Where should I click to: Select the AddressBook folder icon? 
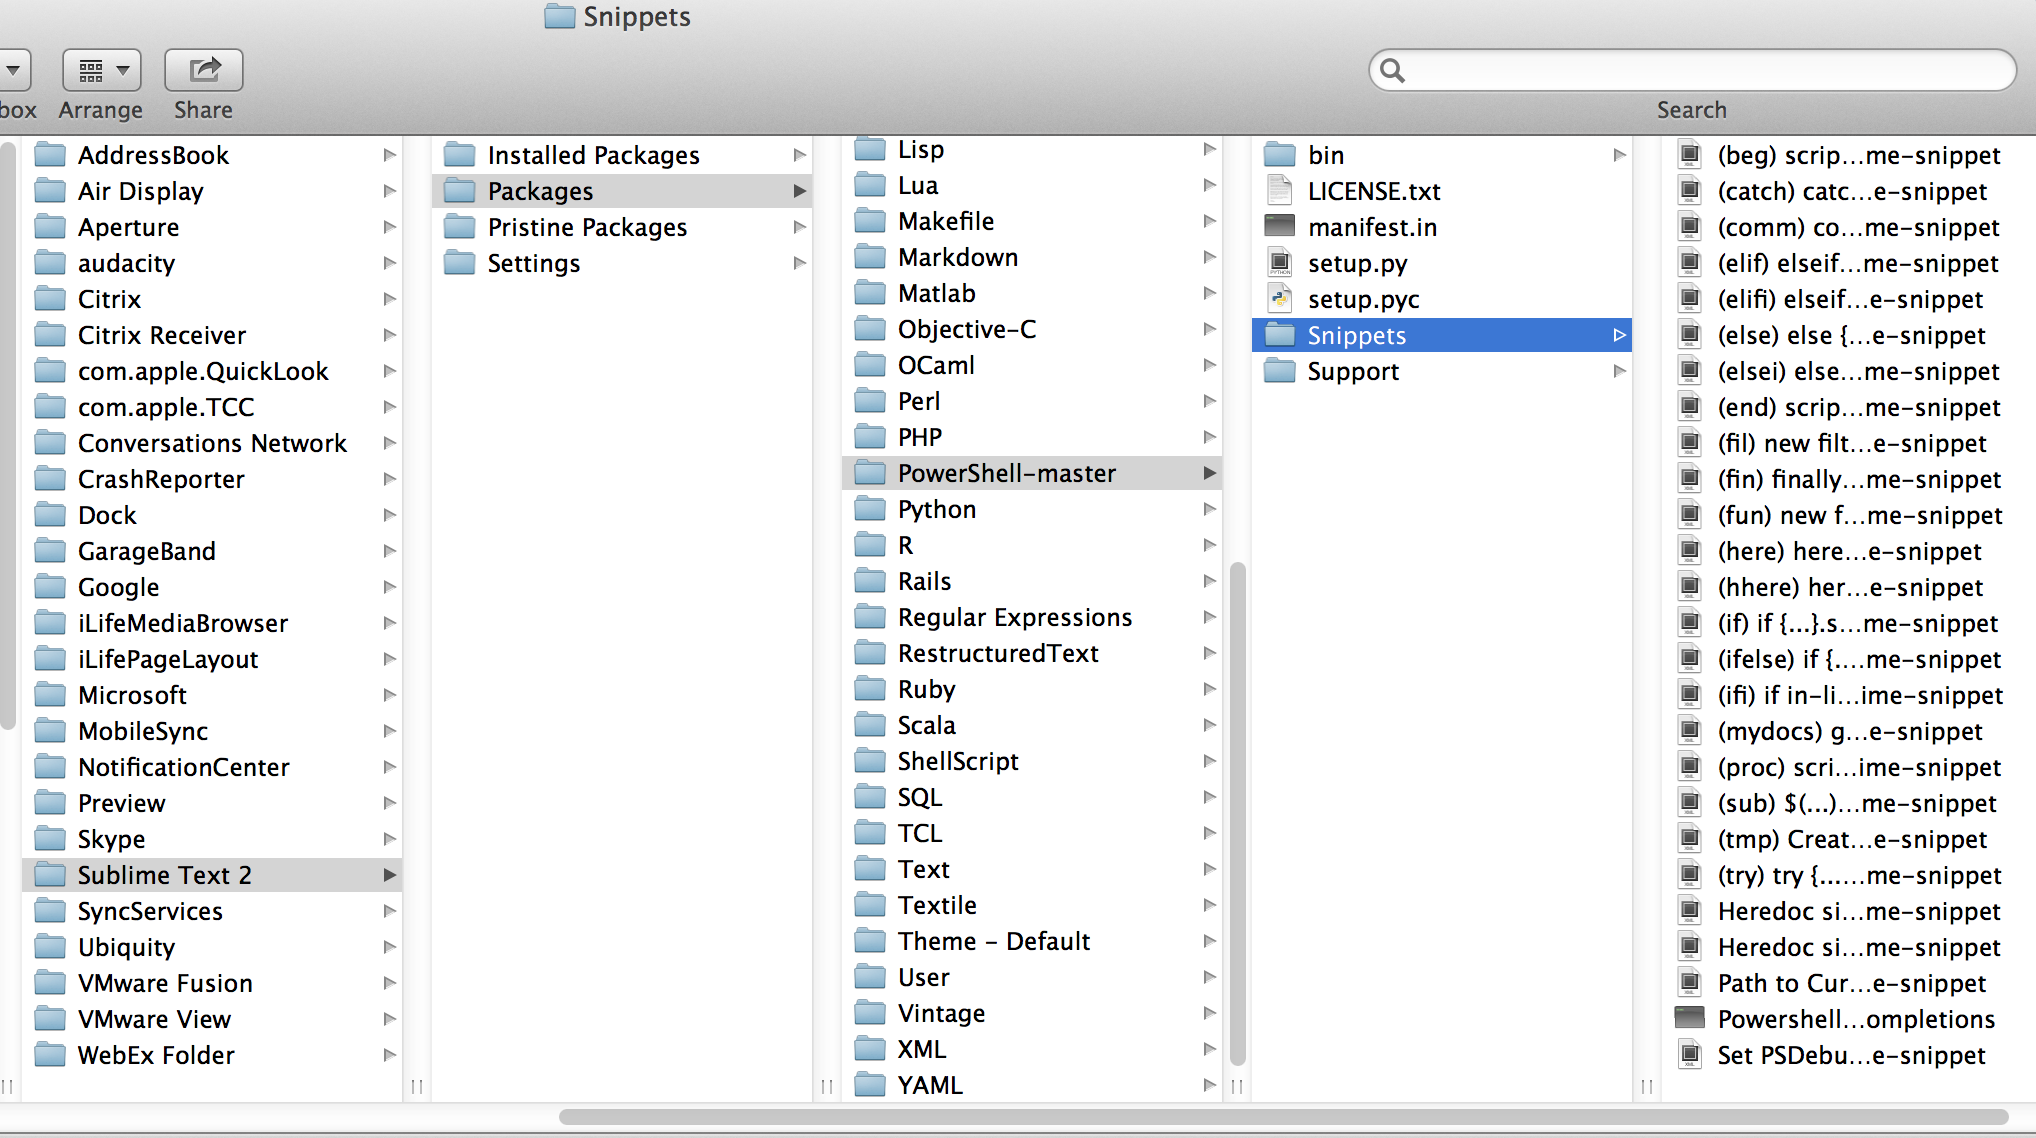point(50,155)
